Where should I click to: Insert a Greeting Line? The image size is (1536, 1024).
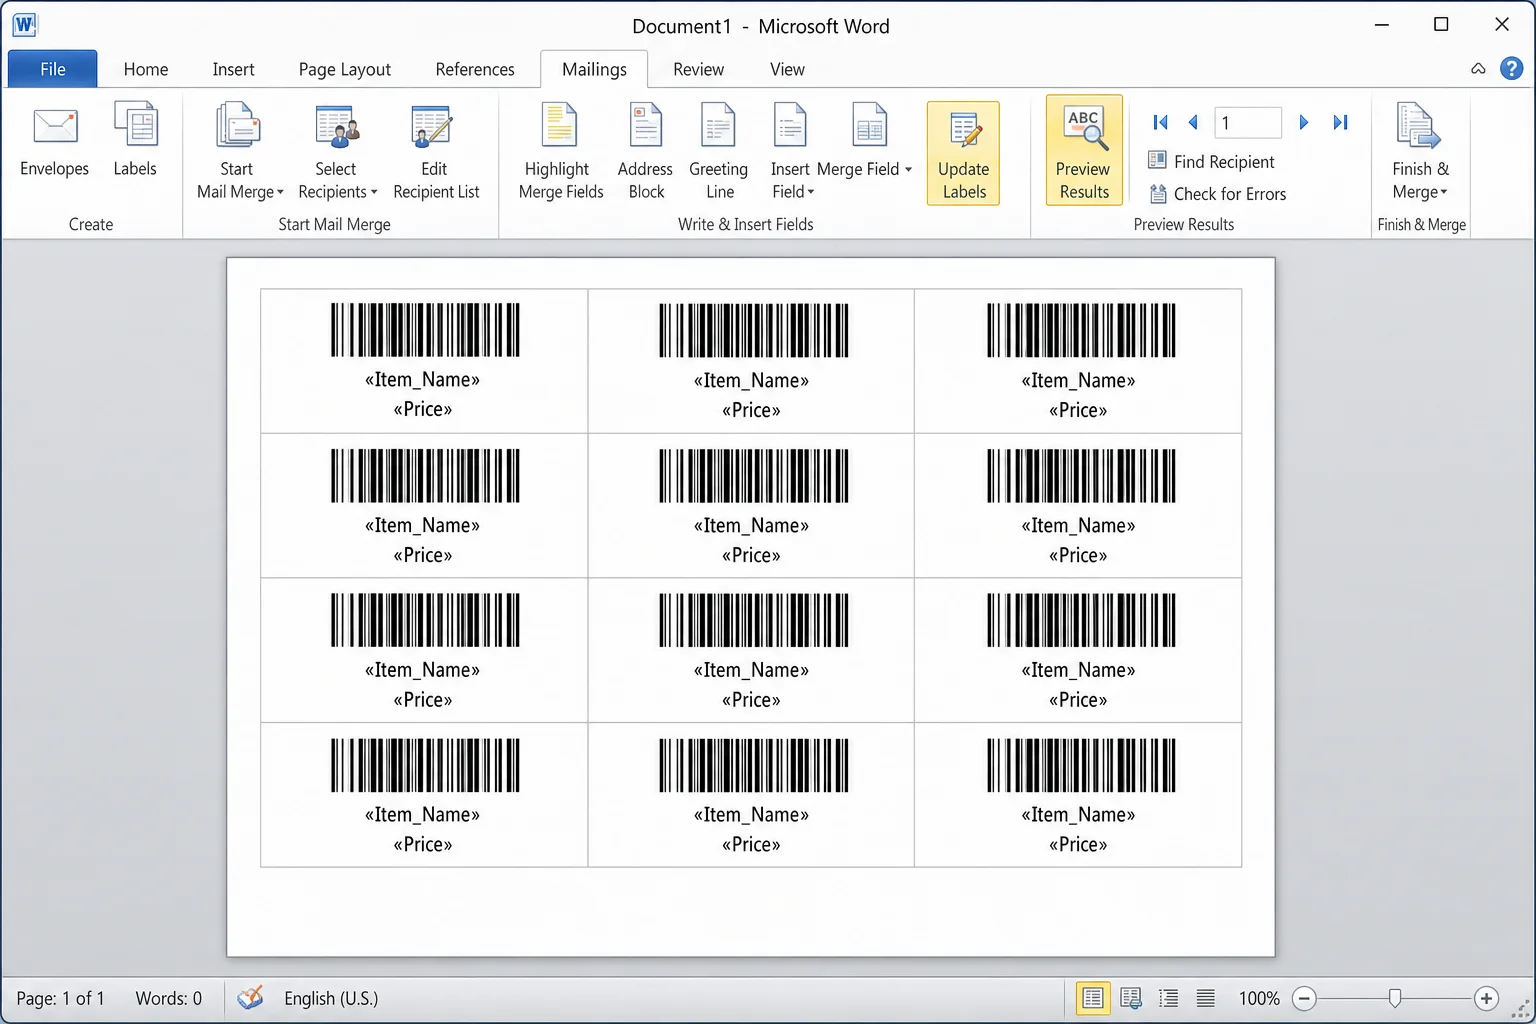pos(718,153)
